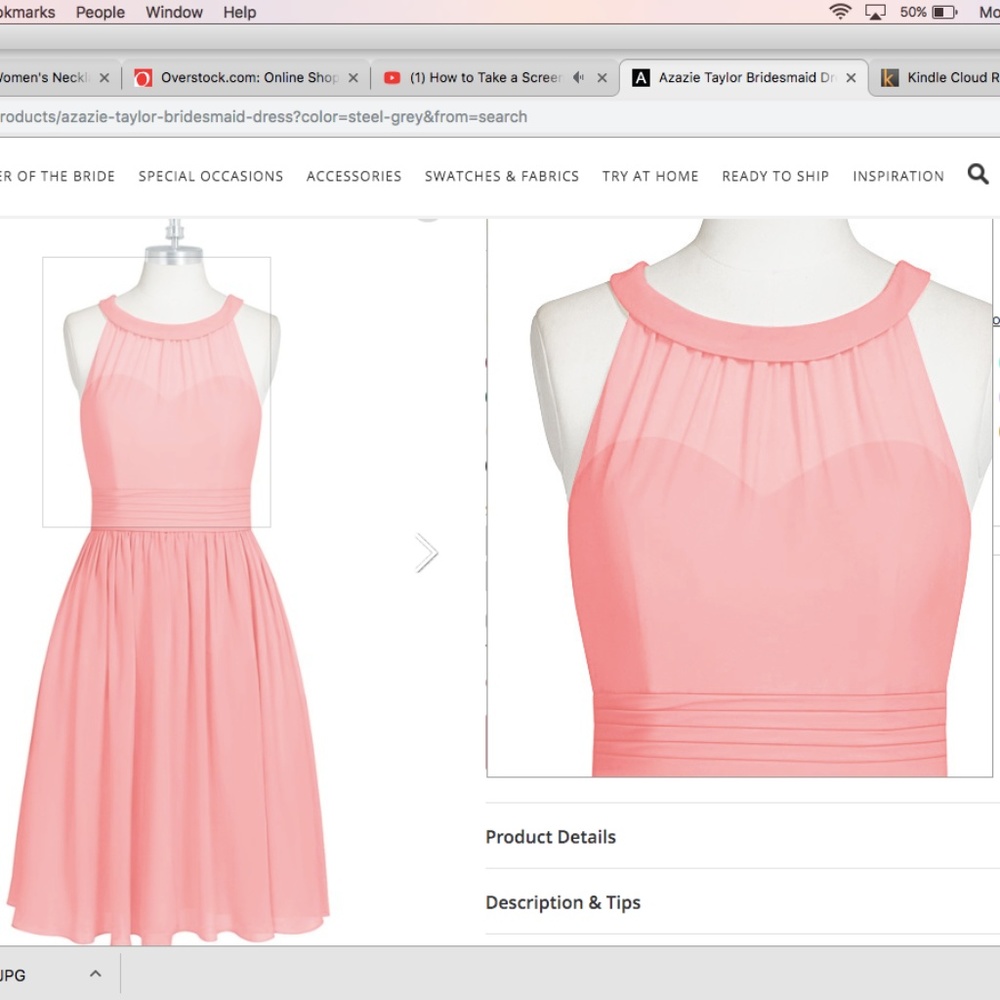This screenshot has height=1000, width=1000.
Task: Click the Wi-Fi status icon
Action: point(840,11)
